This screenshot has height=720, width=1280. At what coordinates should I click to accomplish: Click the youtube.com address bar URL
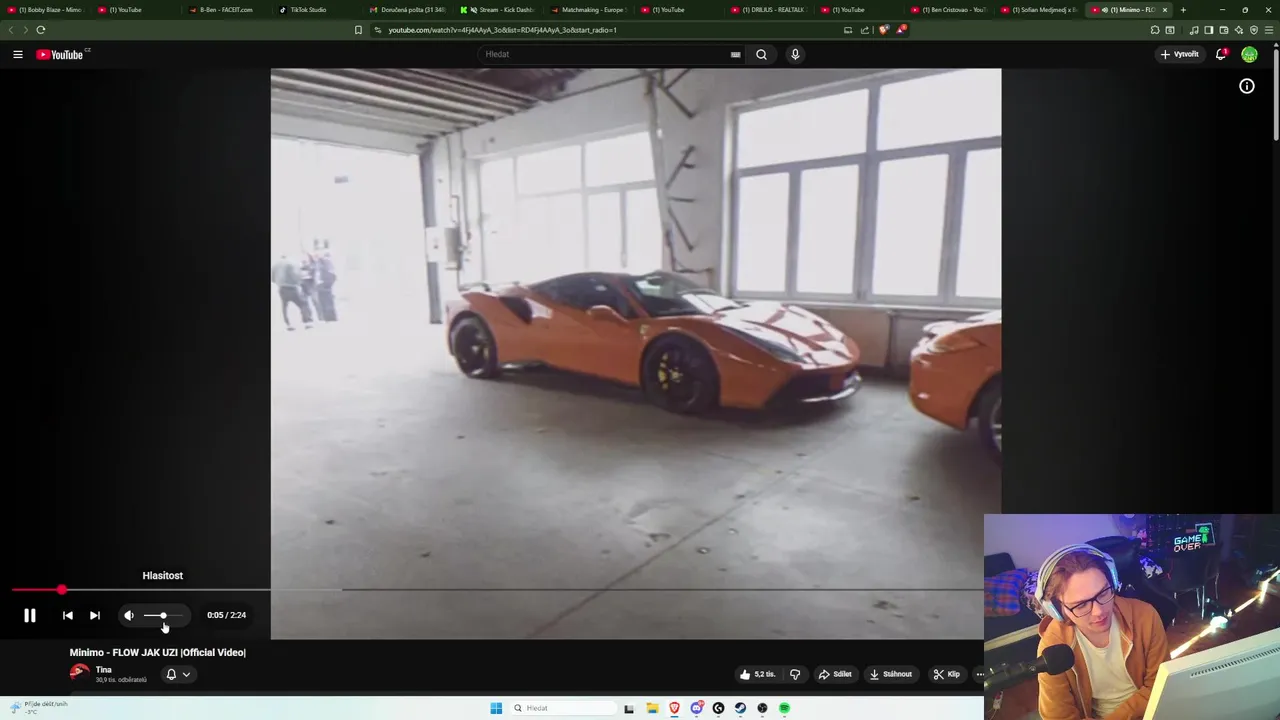coord(502,30)
